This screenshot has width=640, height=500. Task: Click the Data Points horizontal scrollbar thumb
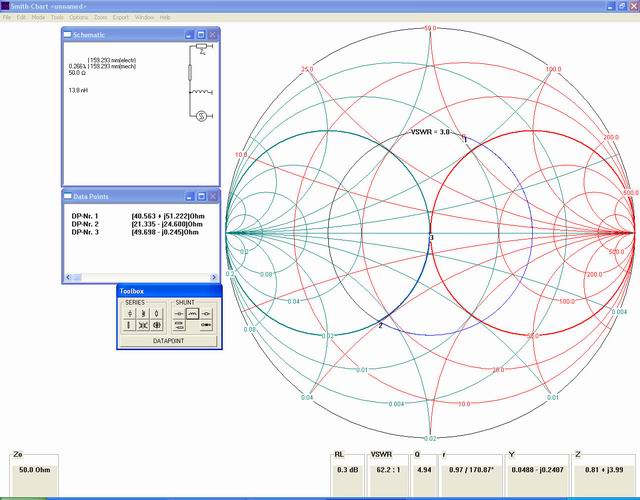pyautogui.click(x=77, y=278)
